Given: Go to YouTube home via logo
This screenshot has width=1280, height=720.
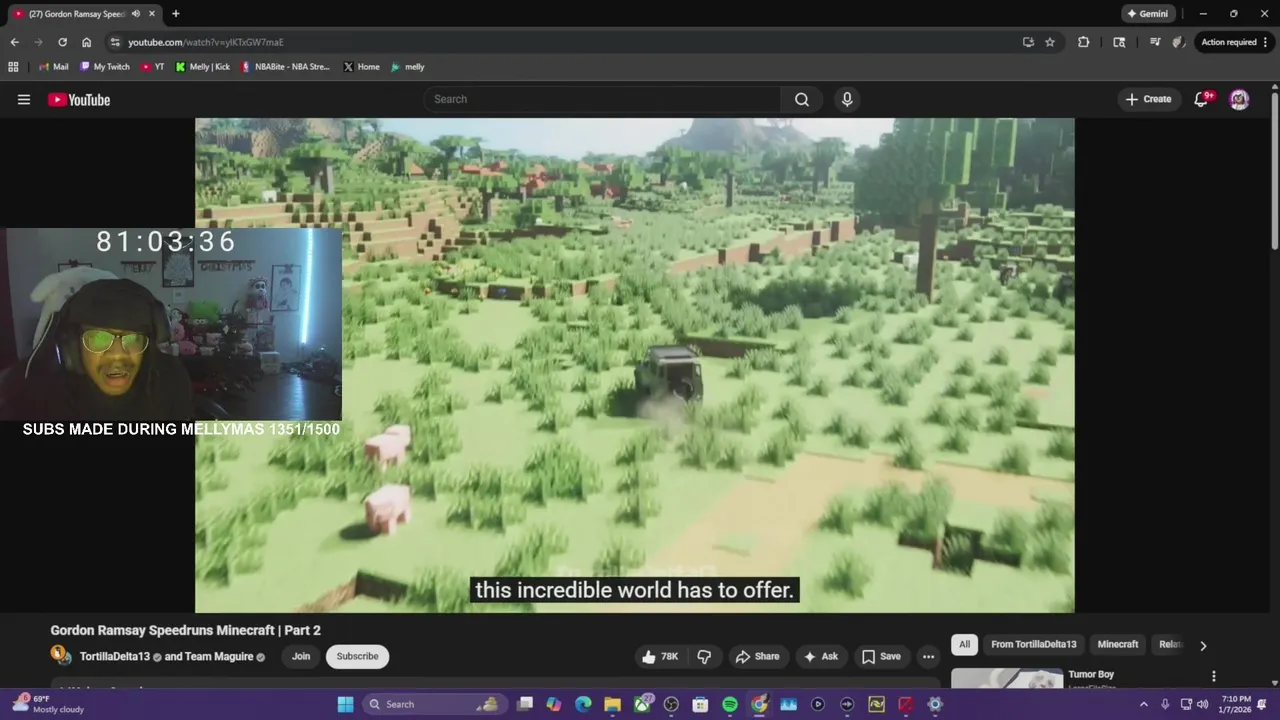Looking at the screenshot, I should click(79, 99).
